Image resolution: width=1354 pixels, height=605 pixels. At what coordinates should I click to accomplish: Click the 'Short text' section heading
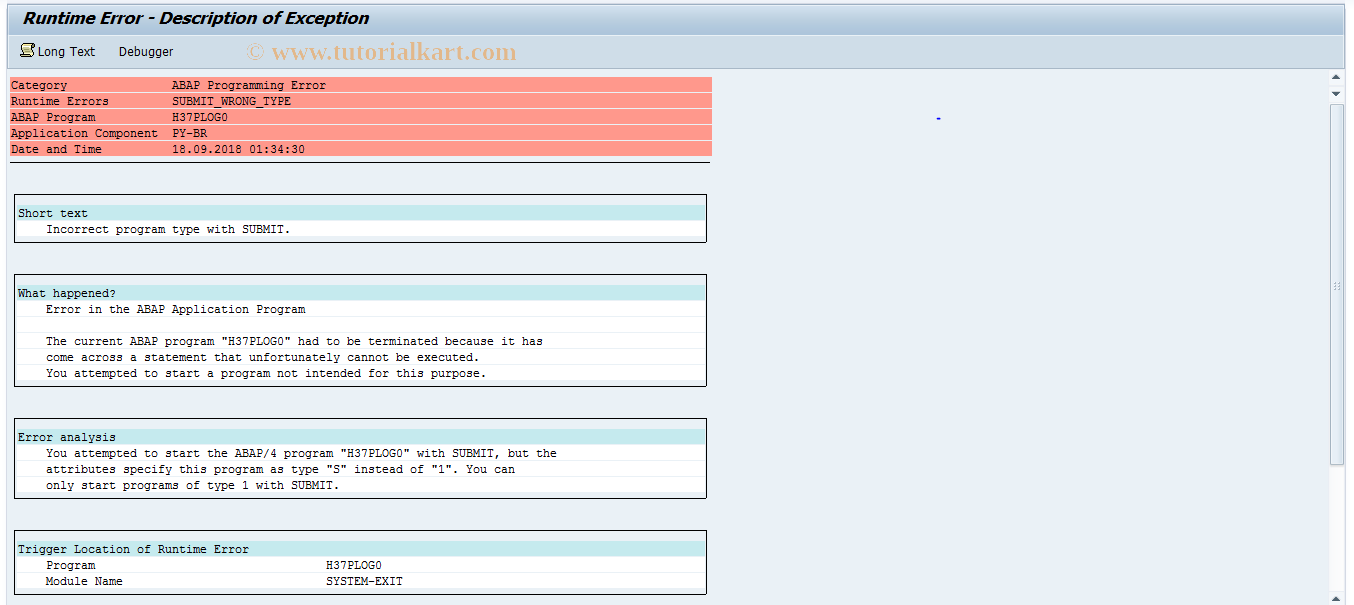click(x=53, y=213)
